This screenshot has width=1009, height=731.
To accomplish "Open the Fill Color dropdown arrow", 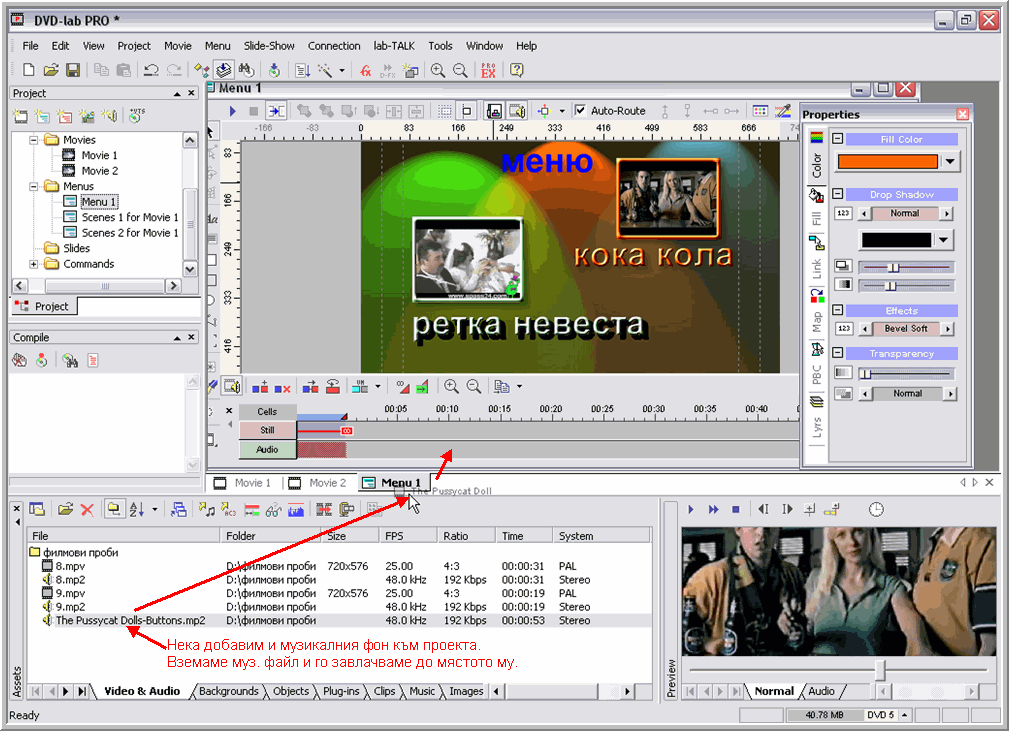I will coord(950,162).
